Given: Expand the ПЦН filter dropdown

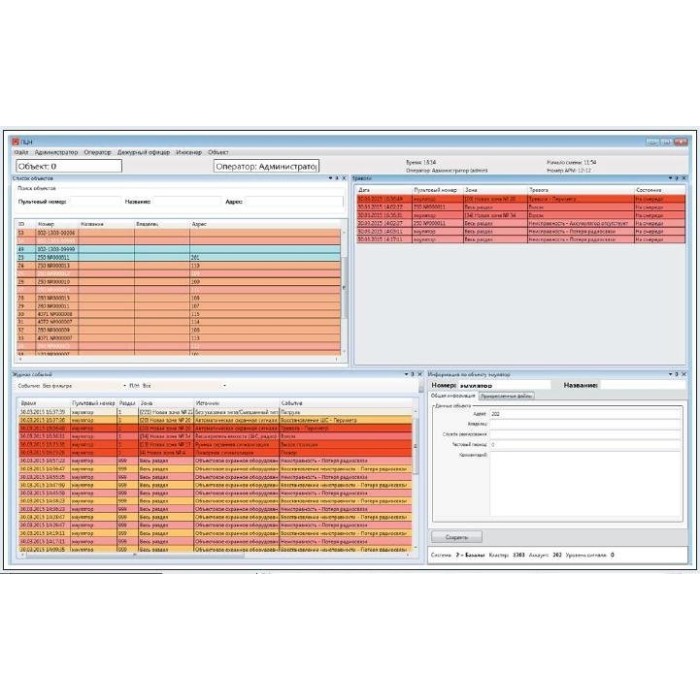Looking at the screenshot, I should click(x=224, y=385).
